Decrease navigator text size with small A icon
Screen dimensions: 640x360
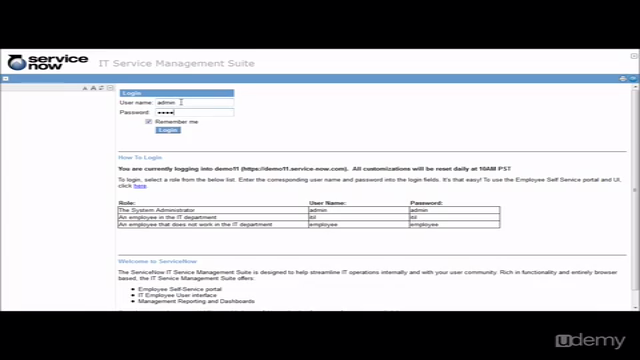85,88
